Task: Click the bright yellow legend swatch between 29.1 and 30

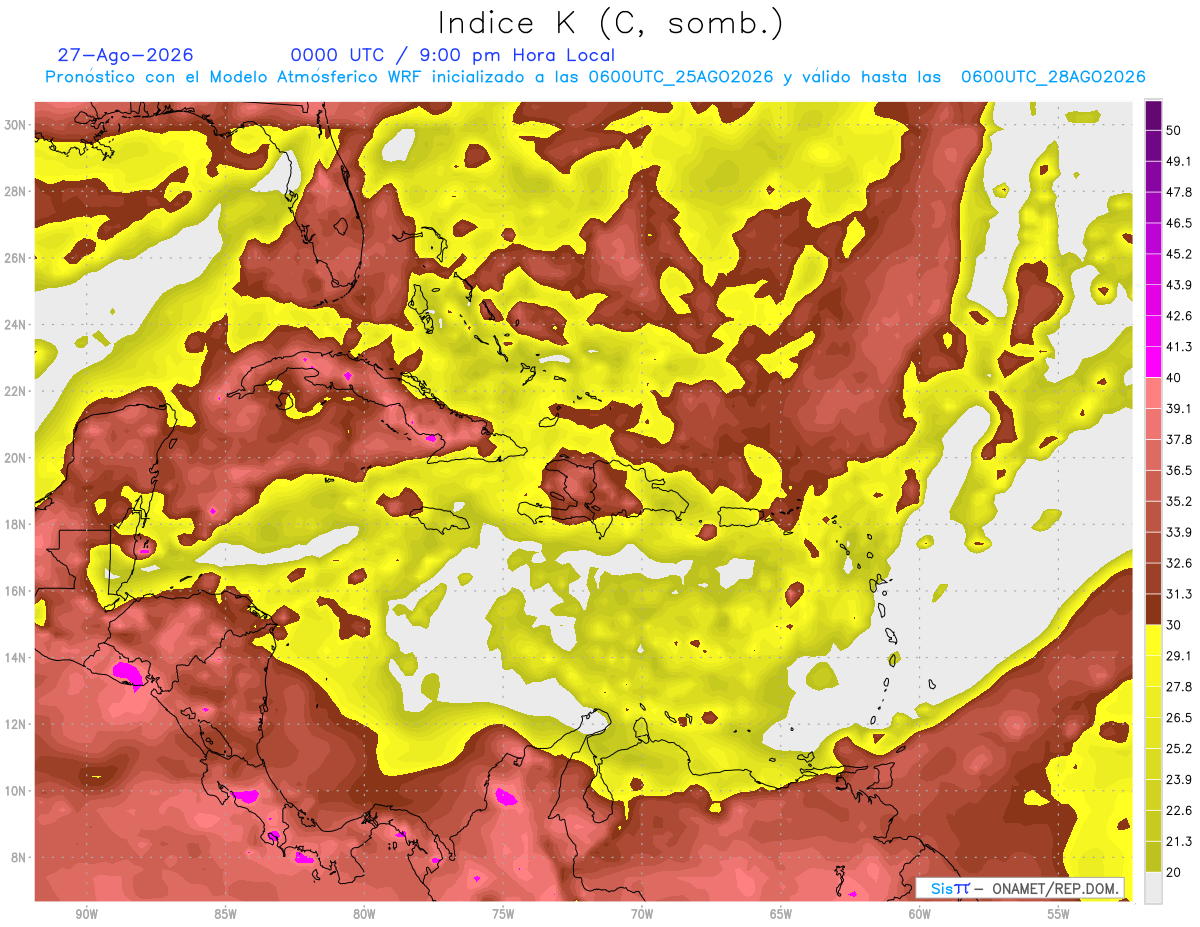Action: (1153, 639)
